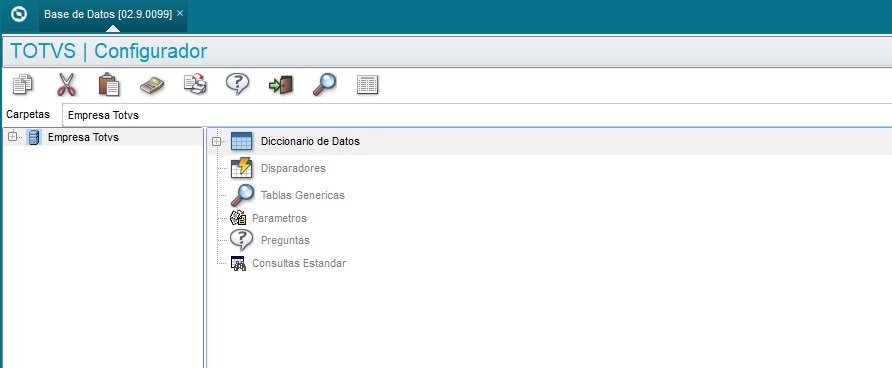Click the Diccionario de Datos table icon
This screenshot has width=892, height=368.
241,141
